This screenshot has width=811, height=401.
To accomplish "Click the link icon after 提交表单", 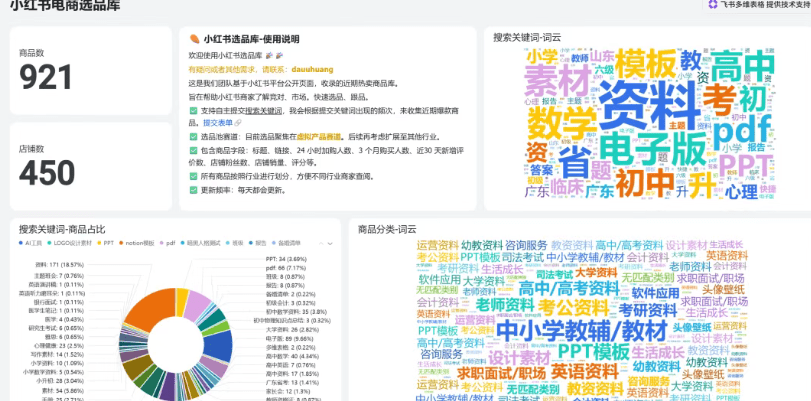I will pos(238,122).
